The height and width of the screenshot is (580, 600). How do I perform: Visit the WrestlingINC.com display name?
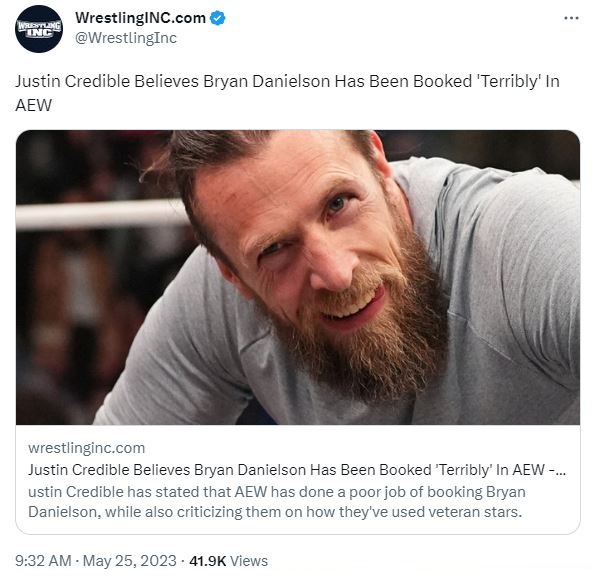click(x=140, y=18)
